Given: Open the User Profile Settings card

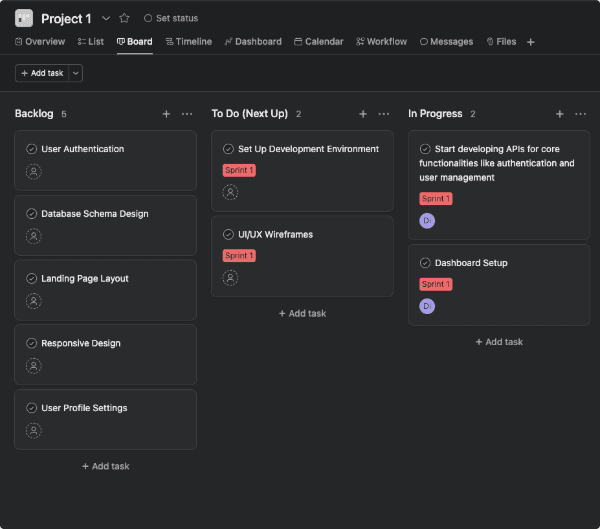Looking at the screenshot, I should [106, 419].
